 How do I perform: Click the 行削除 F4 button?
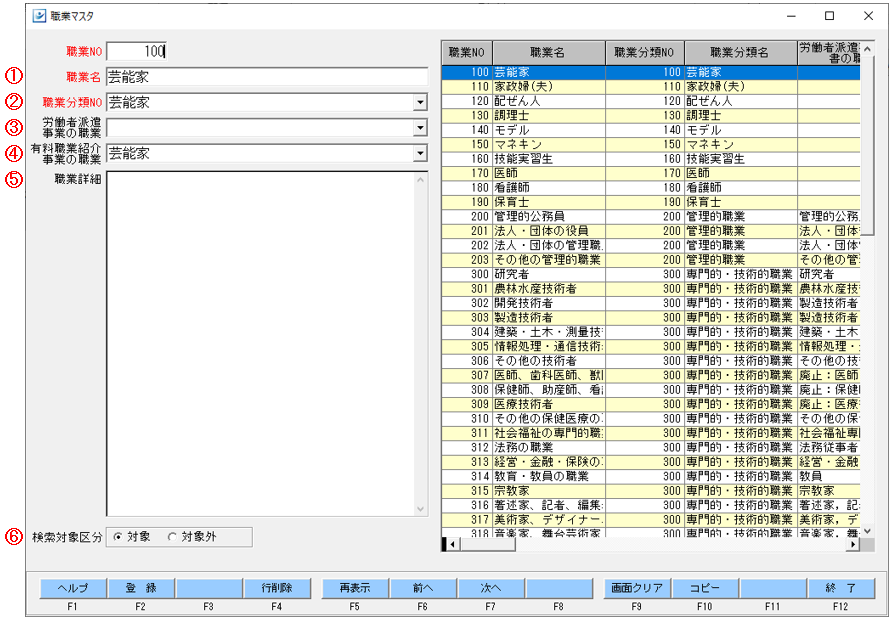coord(277,588)
